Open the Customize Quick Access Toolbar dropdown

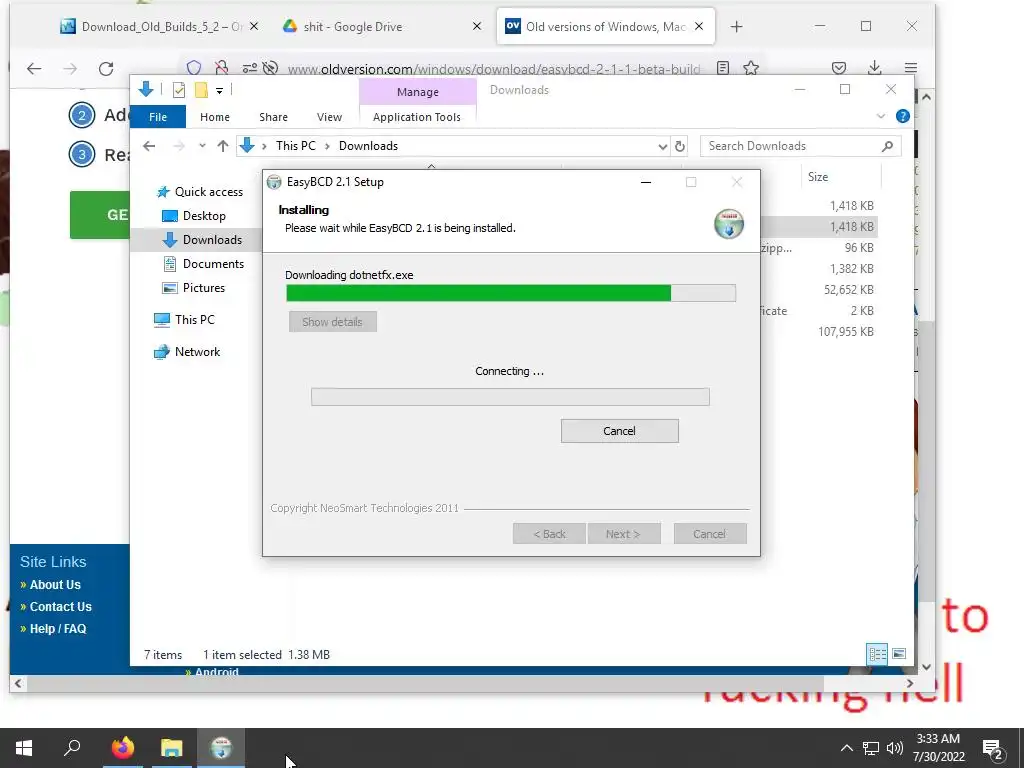(219, 91)
